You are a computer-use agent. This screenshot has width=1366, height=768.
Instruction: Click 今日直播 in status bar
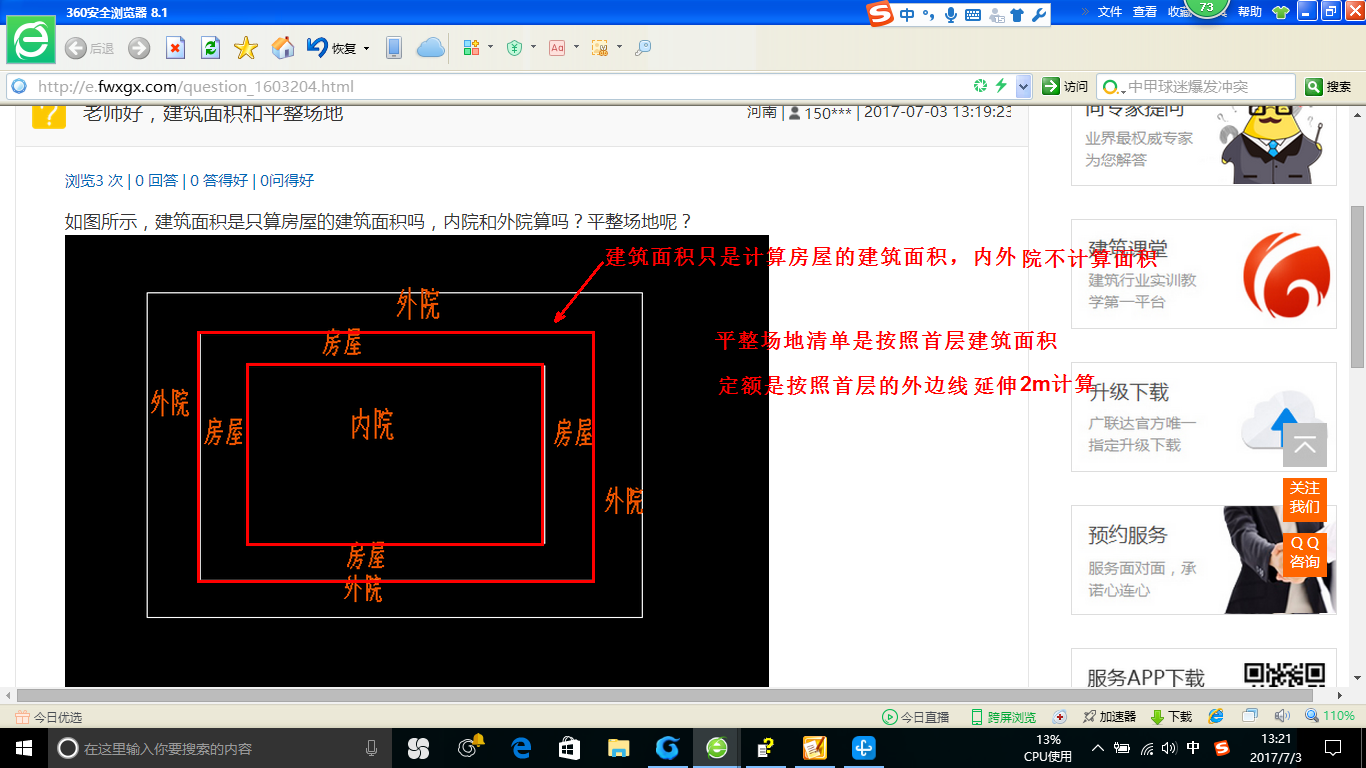pos(916,717)
